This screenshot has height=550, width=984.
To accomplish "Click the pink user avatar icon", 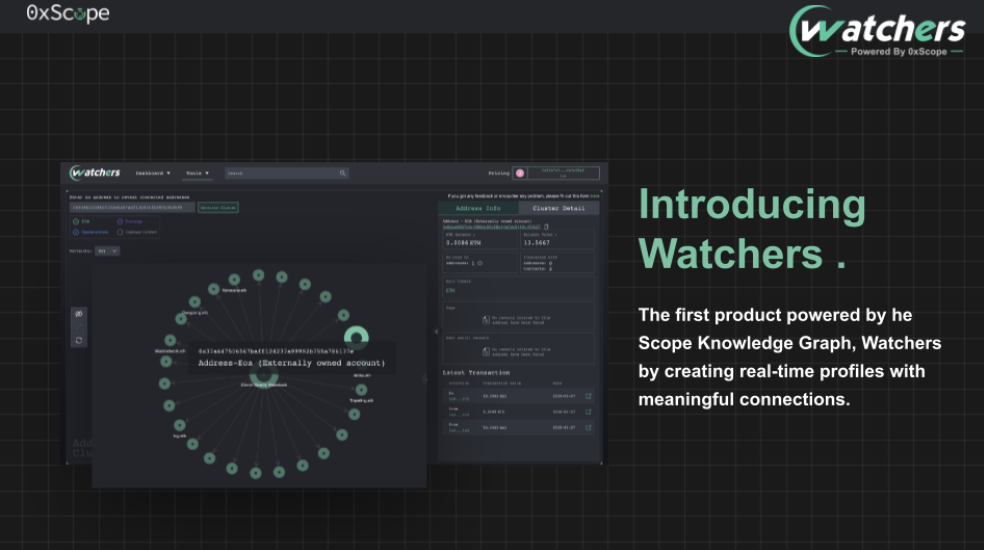I will [x=520, y=173].
